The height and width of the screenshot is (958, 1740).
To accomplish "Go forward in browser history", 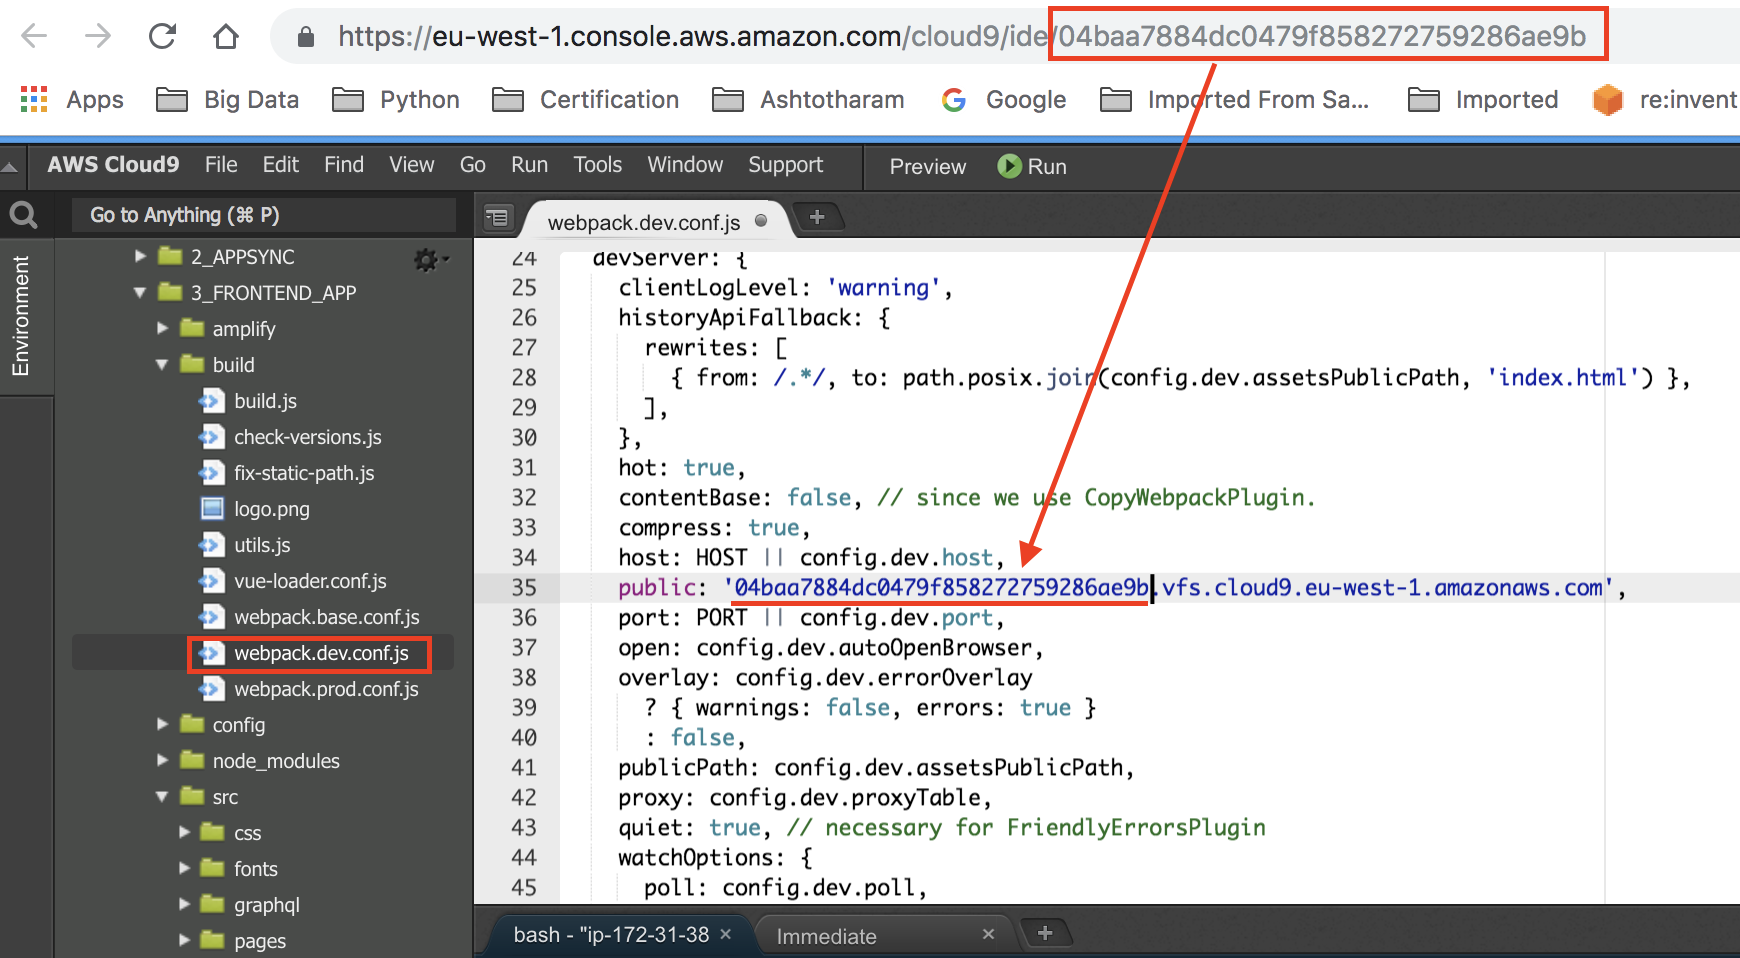I will pos(97,37).
